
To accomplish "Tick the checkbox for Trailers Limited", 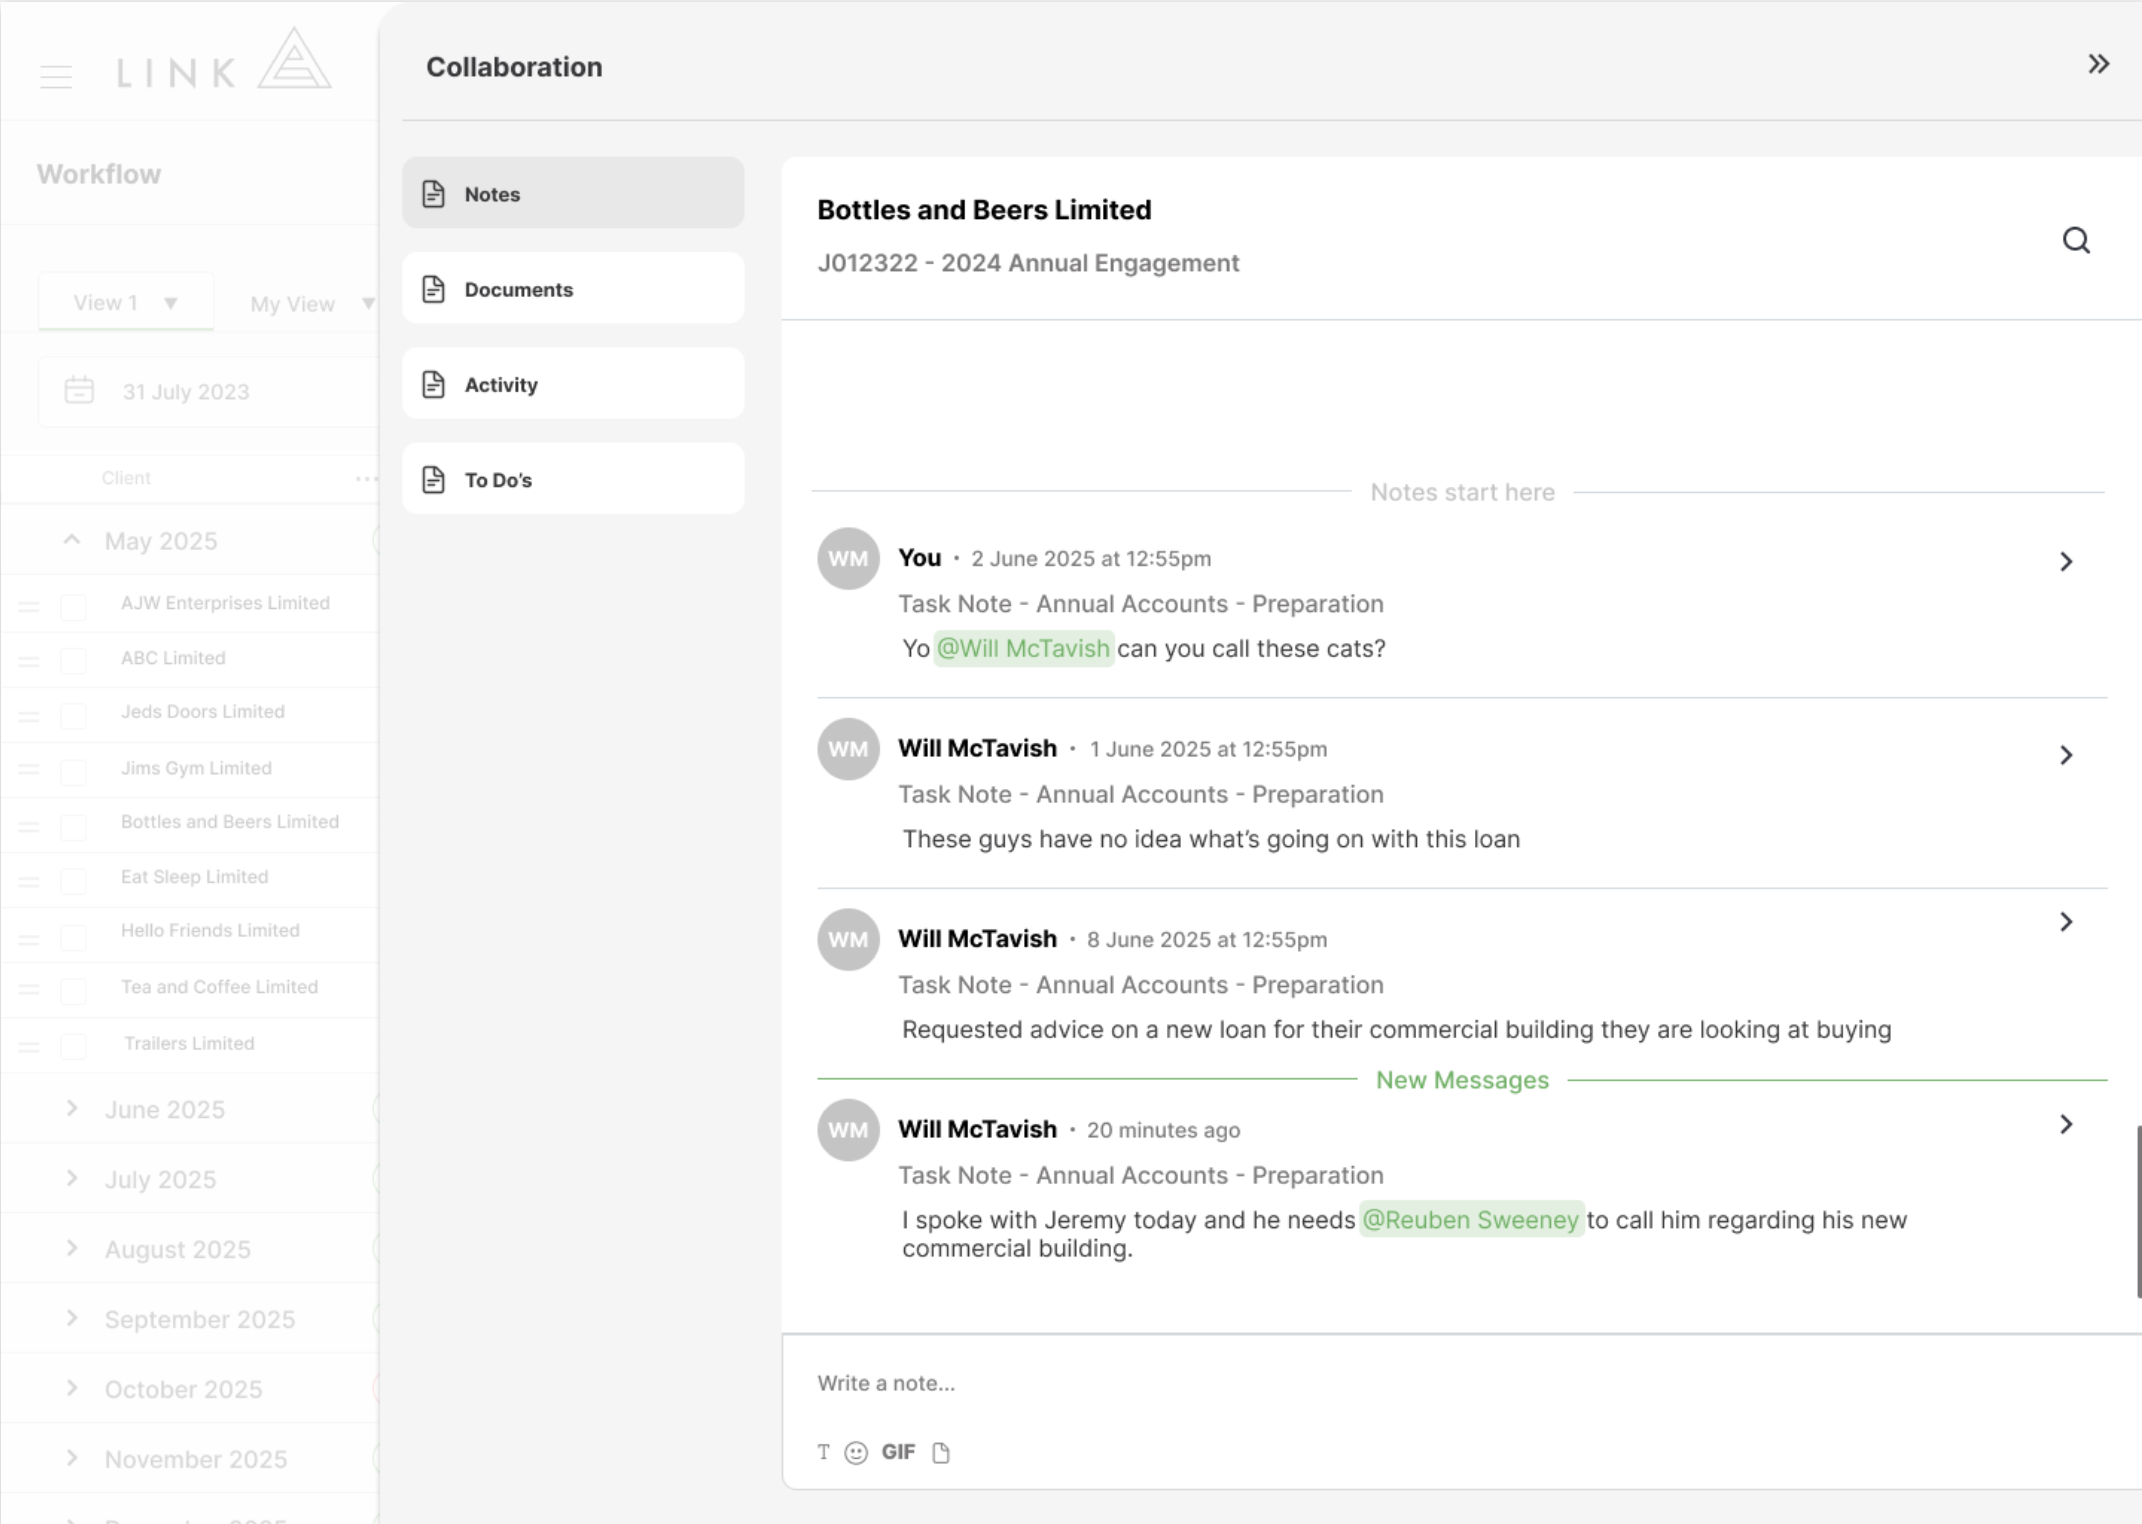I will (x=73, y=1045).
